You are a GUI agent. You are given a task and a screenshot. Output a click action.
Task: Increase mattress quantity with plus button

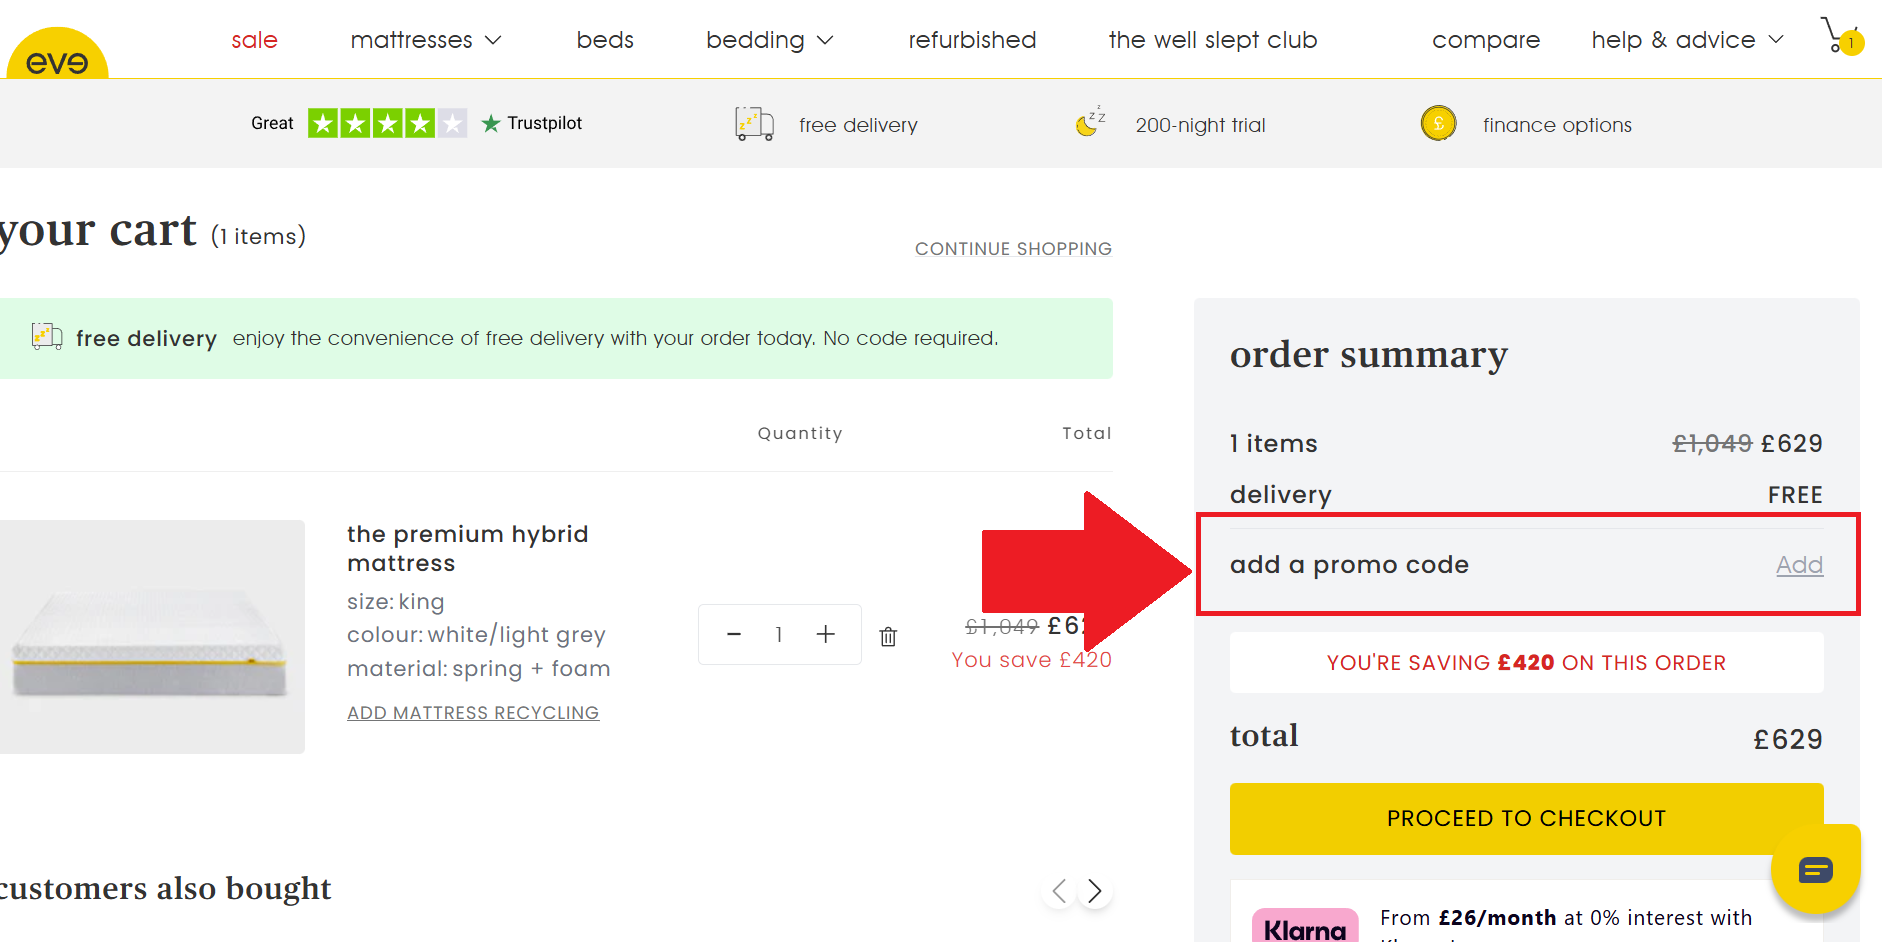(x=825, y=634)
